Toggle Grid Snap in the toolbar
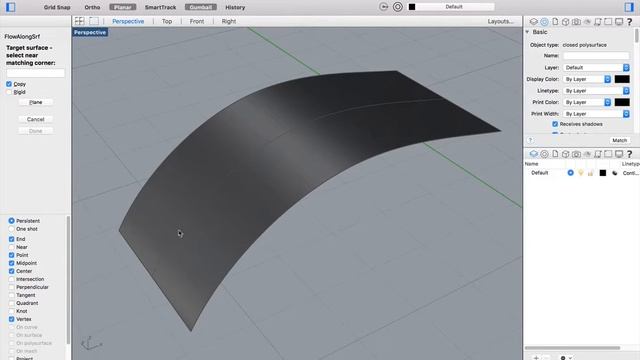 tap(57, 7)
